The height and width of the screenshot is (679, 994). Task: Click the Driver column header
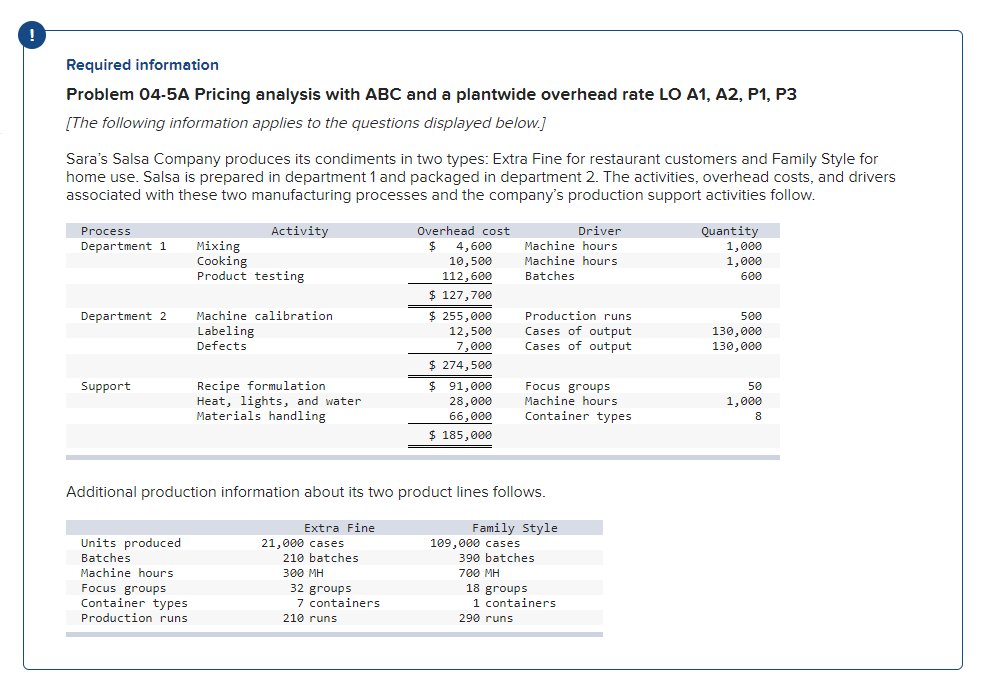[x=599, y=231]
